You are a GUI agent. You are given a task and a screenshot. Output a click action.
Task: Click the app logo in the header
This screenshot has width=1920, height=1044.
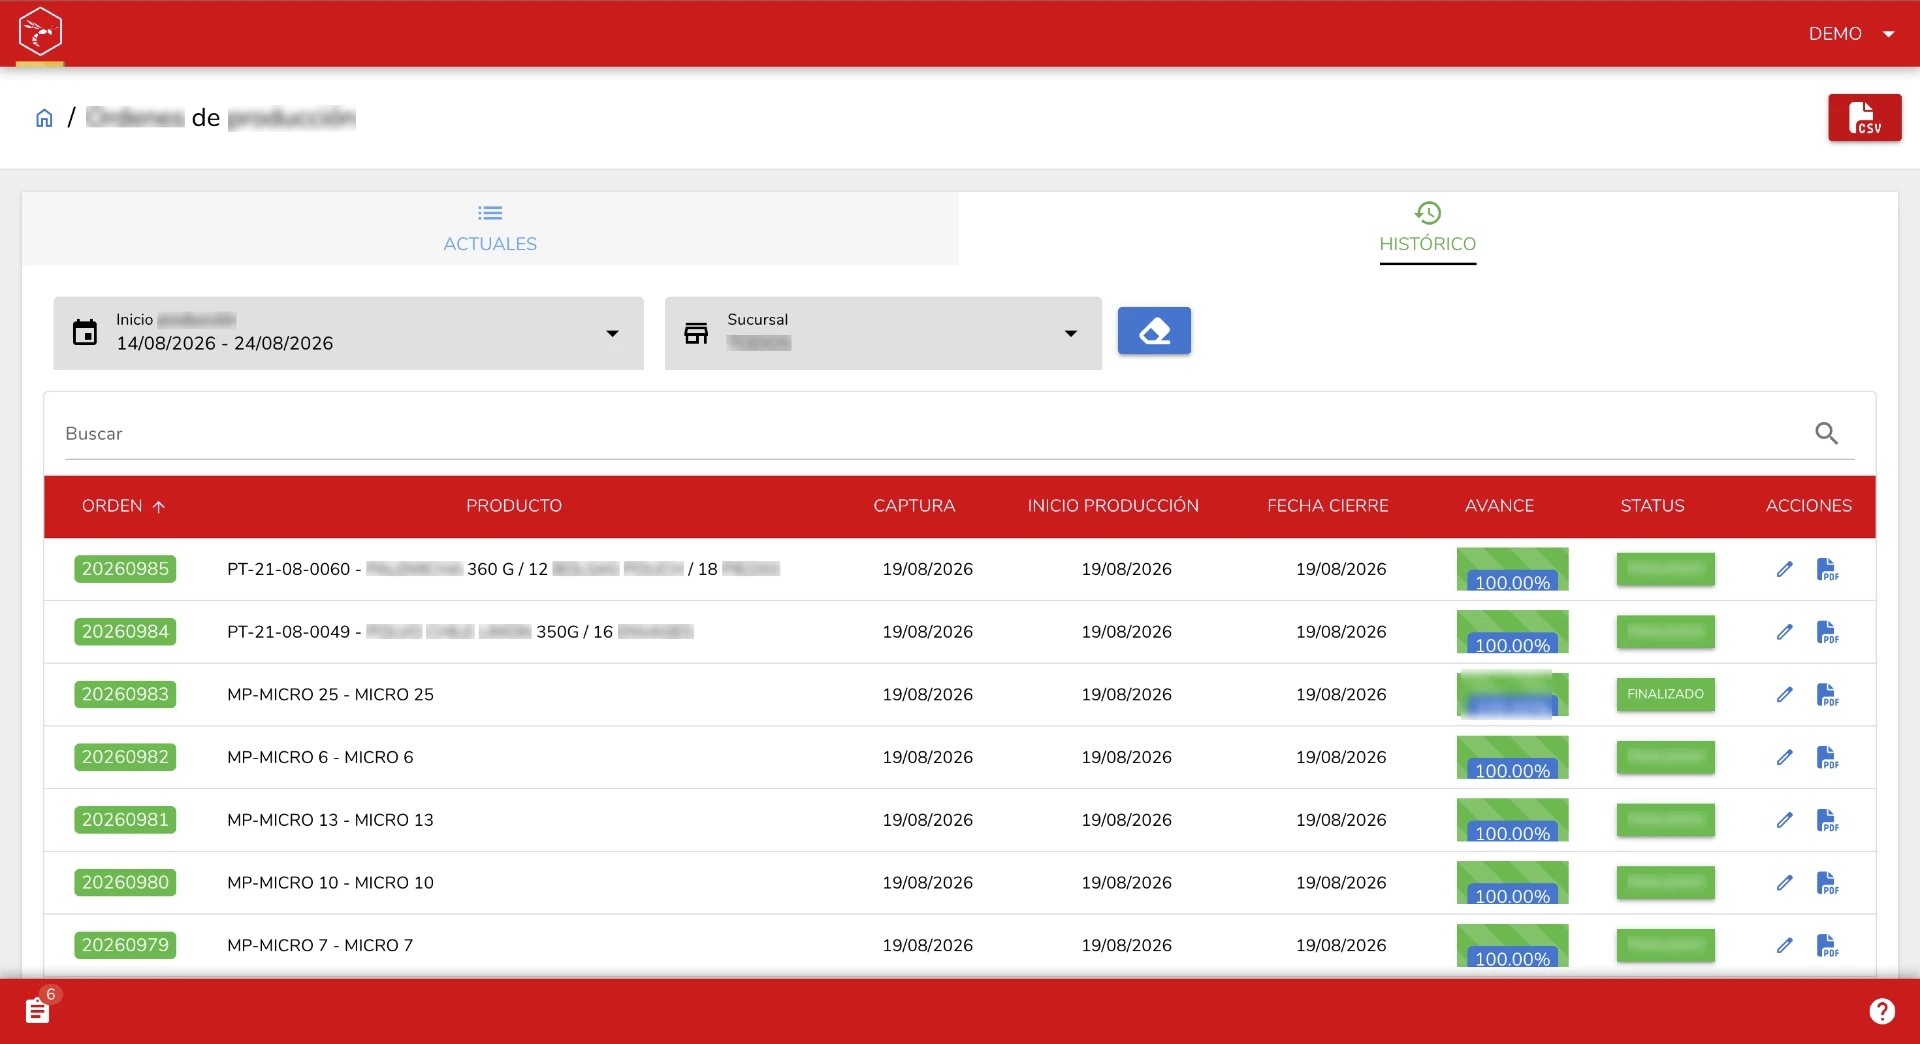coord(40,32)
